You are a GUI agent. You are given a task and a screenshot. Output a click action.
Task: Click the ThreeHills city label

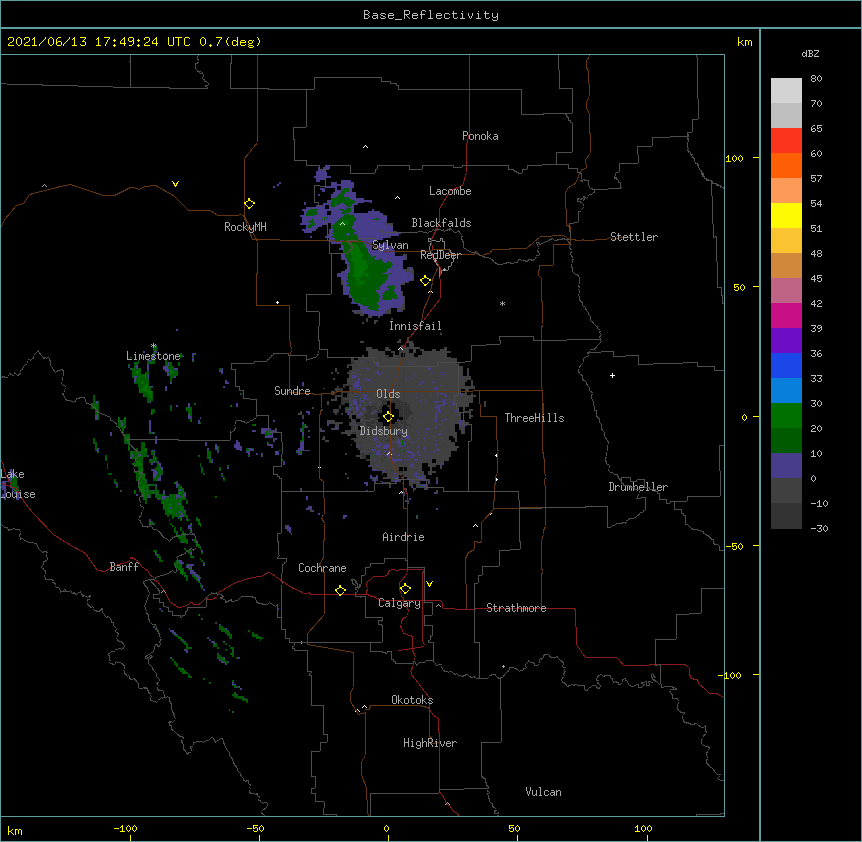tap(534, 418)
